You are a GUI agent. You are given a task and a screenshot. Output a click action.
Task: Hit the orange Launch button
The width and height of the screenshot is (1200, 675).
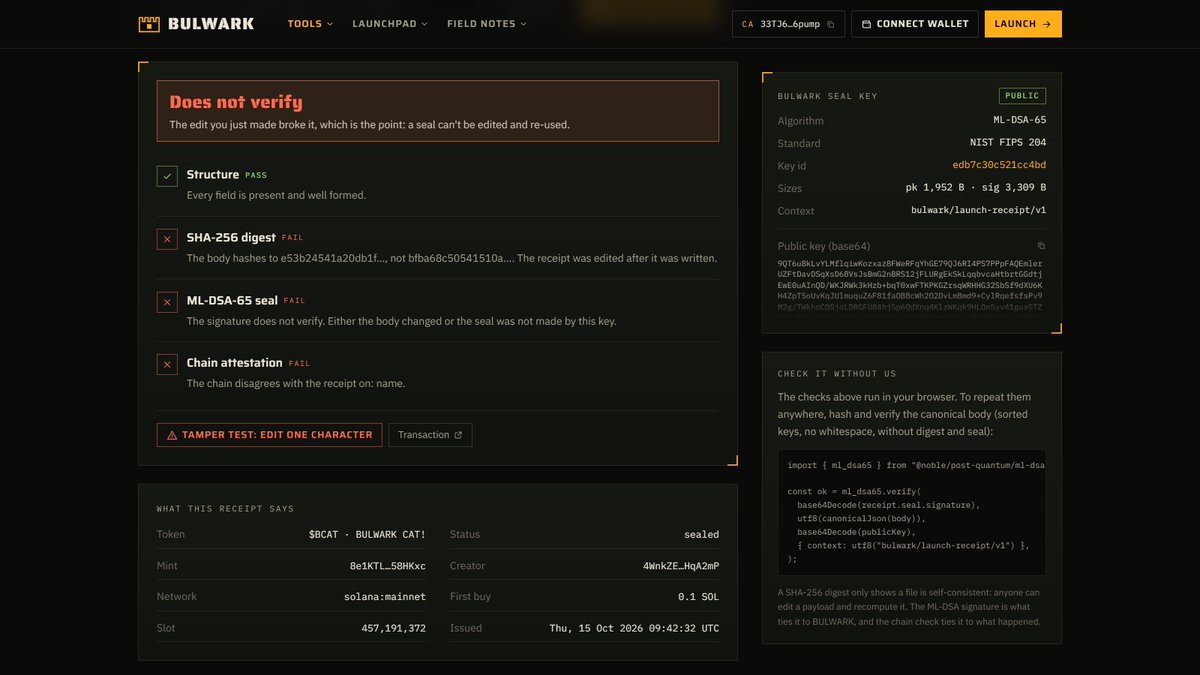click(1023, 24)
